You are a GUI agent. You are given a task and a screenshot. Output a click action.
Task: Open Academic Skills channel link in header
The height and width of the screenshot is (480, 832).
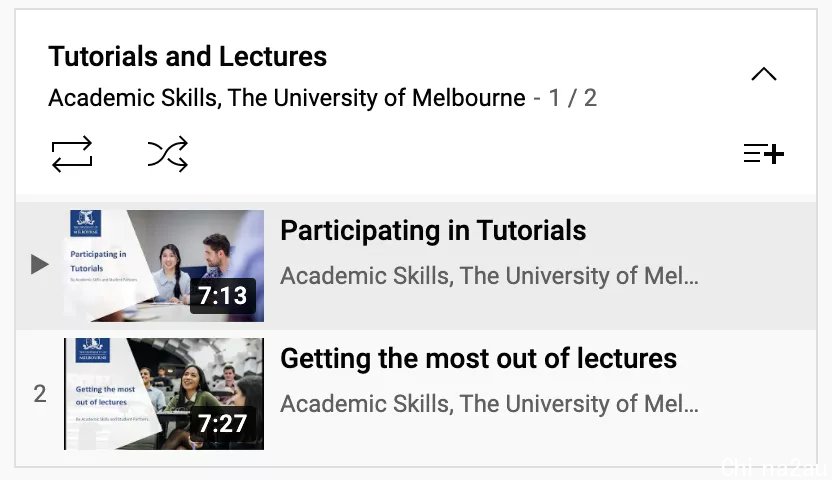pos(287,98)
